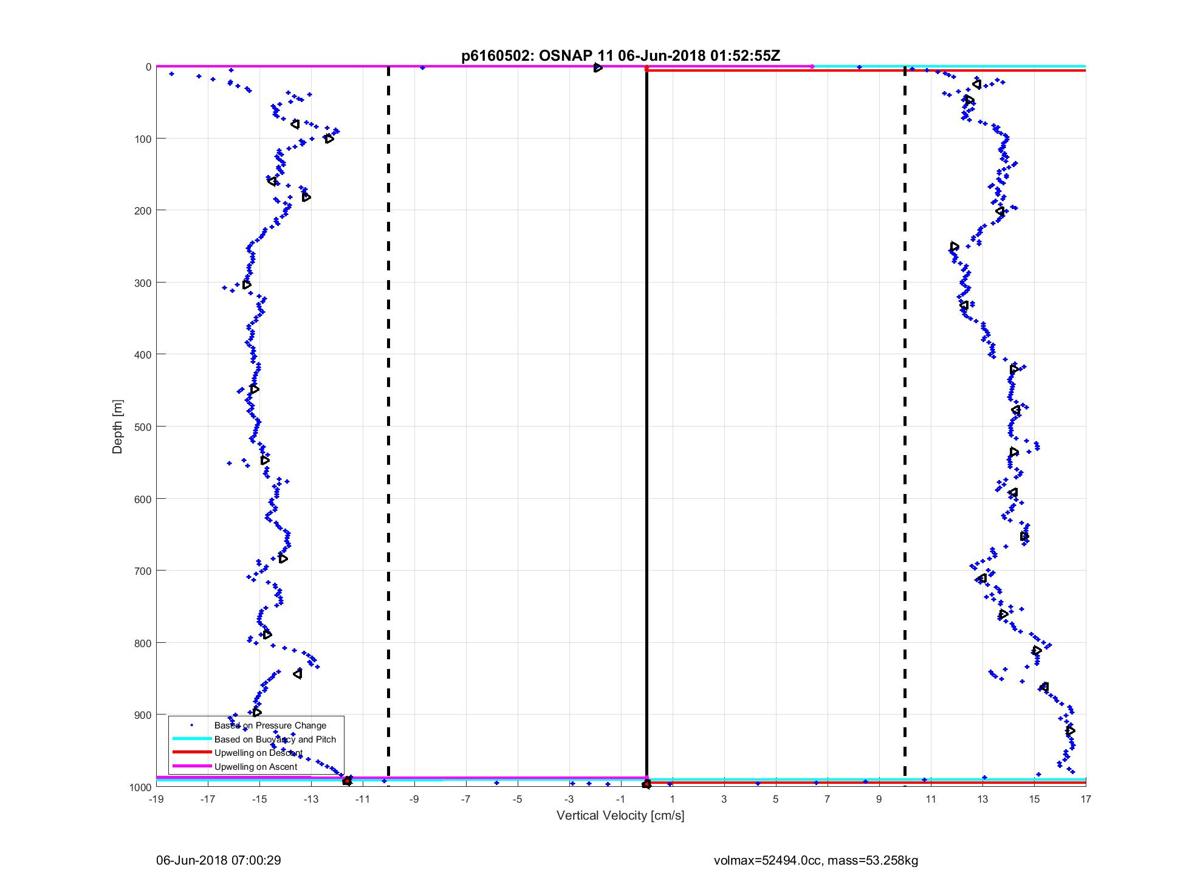
Task: Click positive x-axis tick label "5"
Action: [x=776, y=800]
